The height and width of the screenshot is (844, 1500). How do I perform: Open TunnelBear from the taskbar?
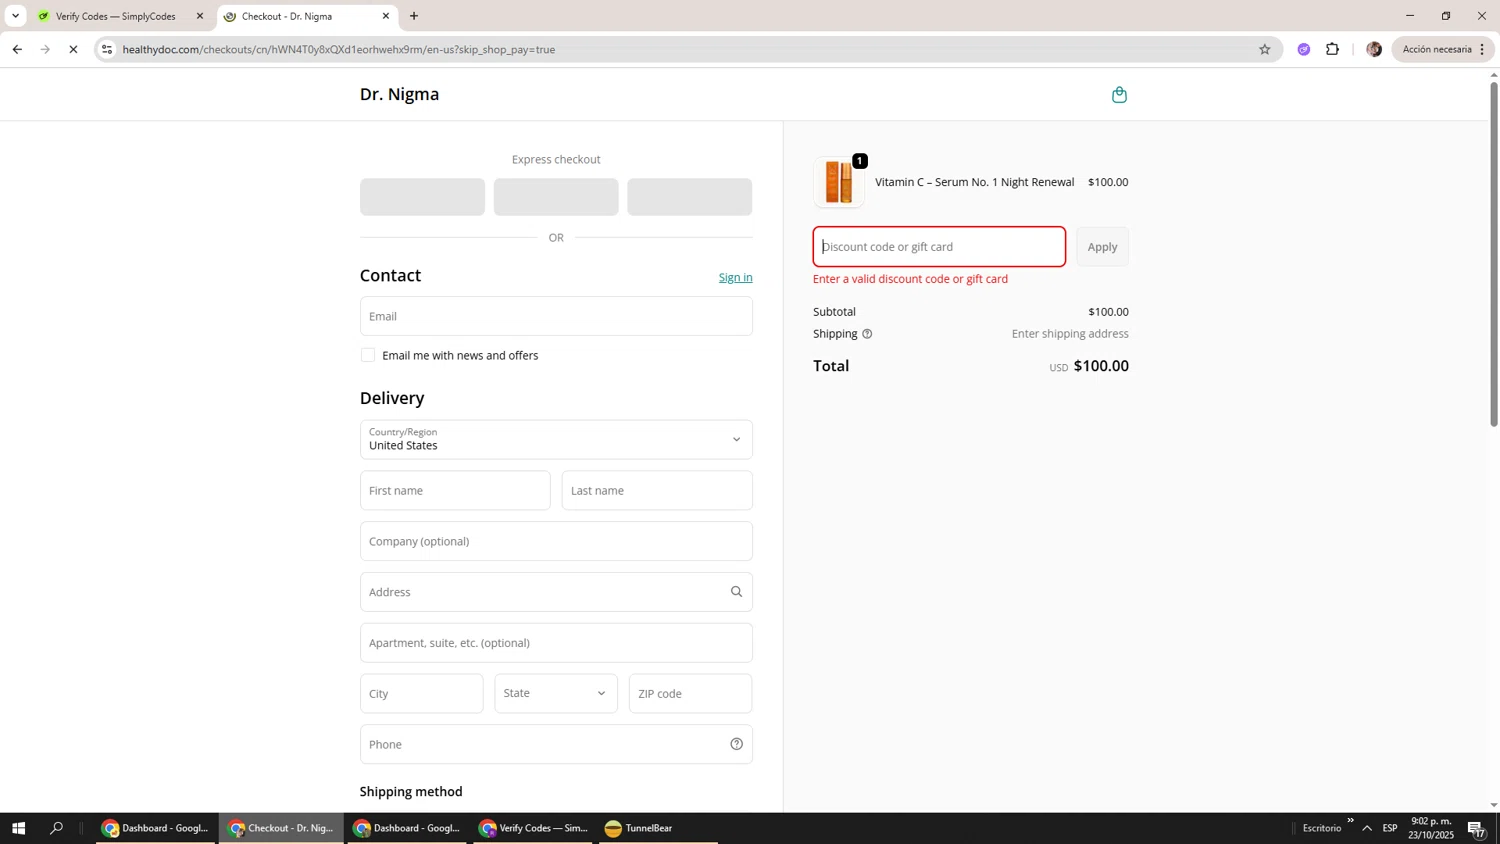658,828
